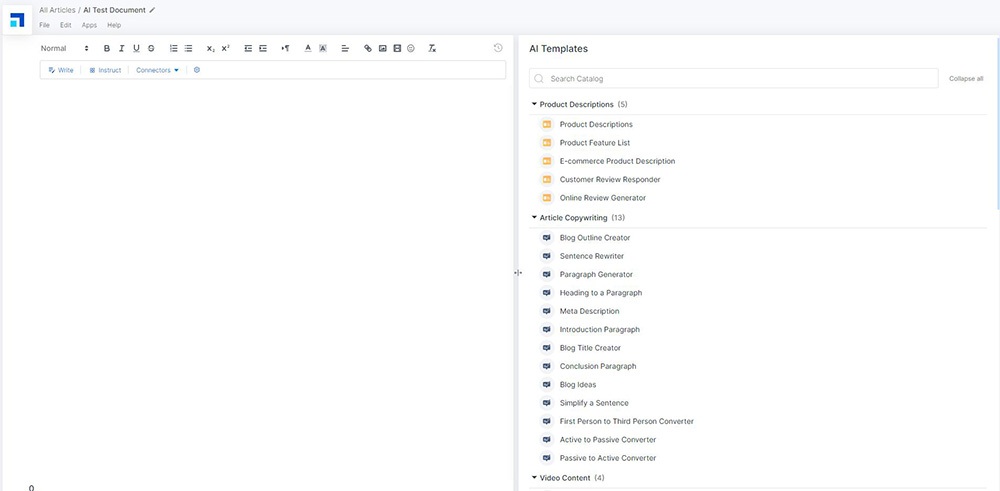This screenshot has width=1000, height=491.
Task: Click the Write button
Action: tap(61, 70)
